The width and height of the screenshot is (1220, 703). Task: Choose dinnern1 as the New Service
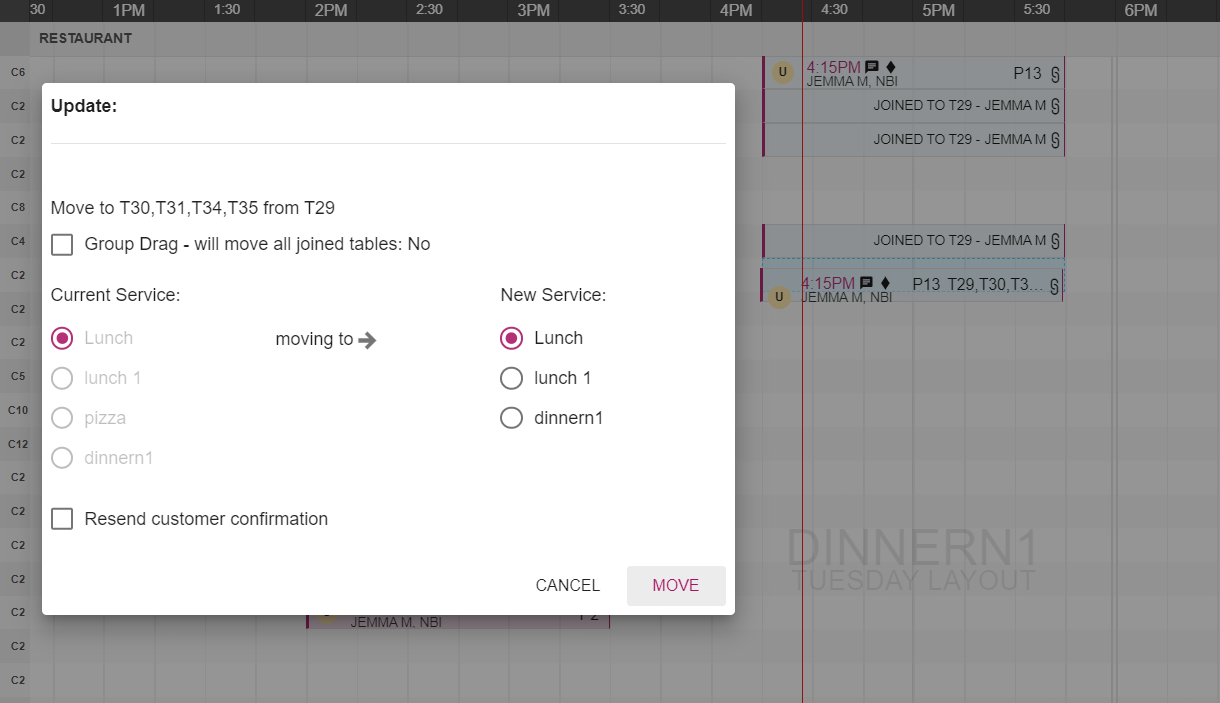(511, 418)
